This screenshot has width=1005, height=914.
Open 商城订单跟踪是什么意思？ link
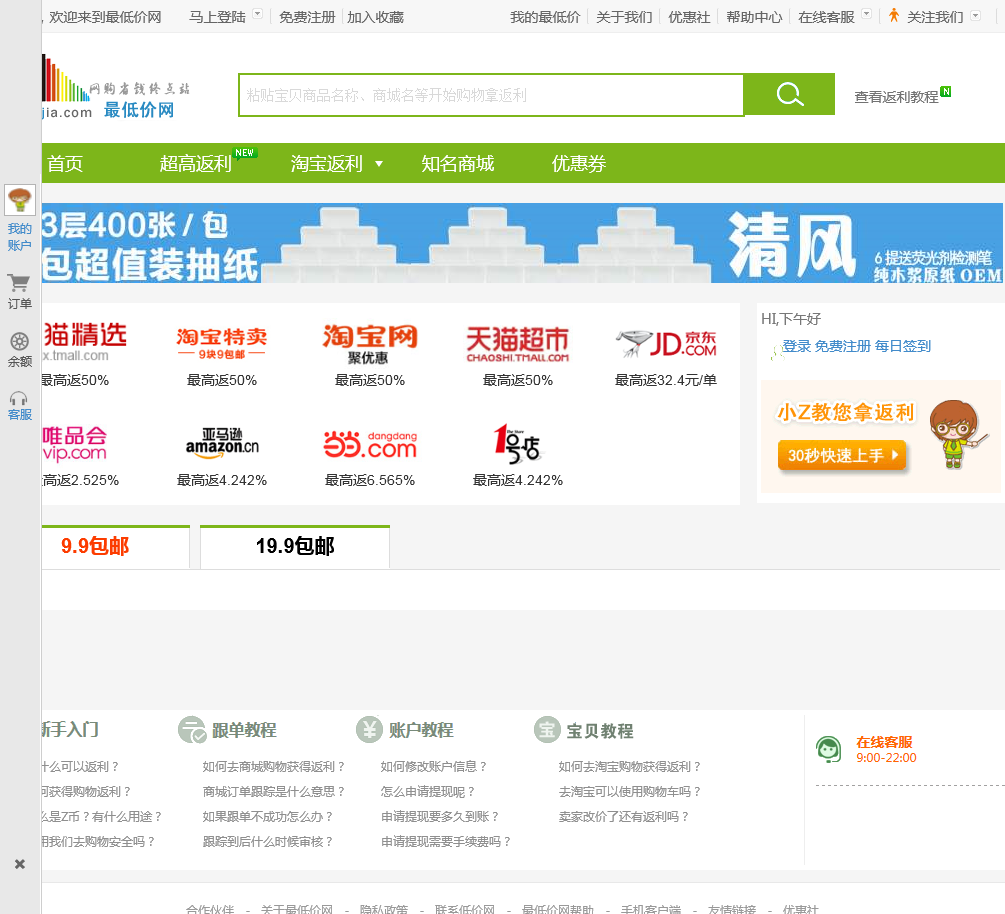pyautogui.click(x=274, y=792)
